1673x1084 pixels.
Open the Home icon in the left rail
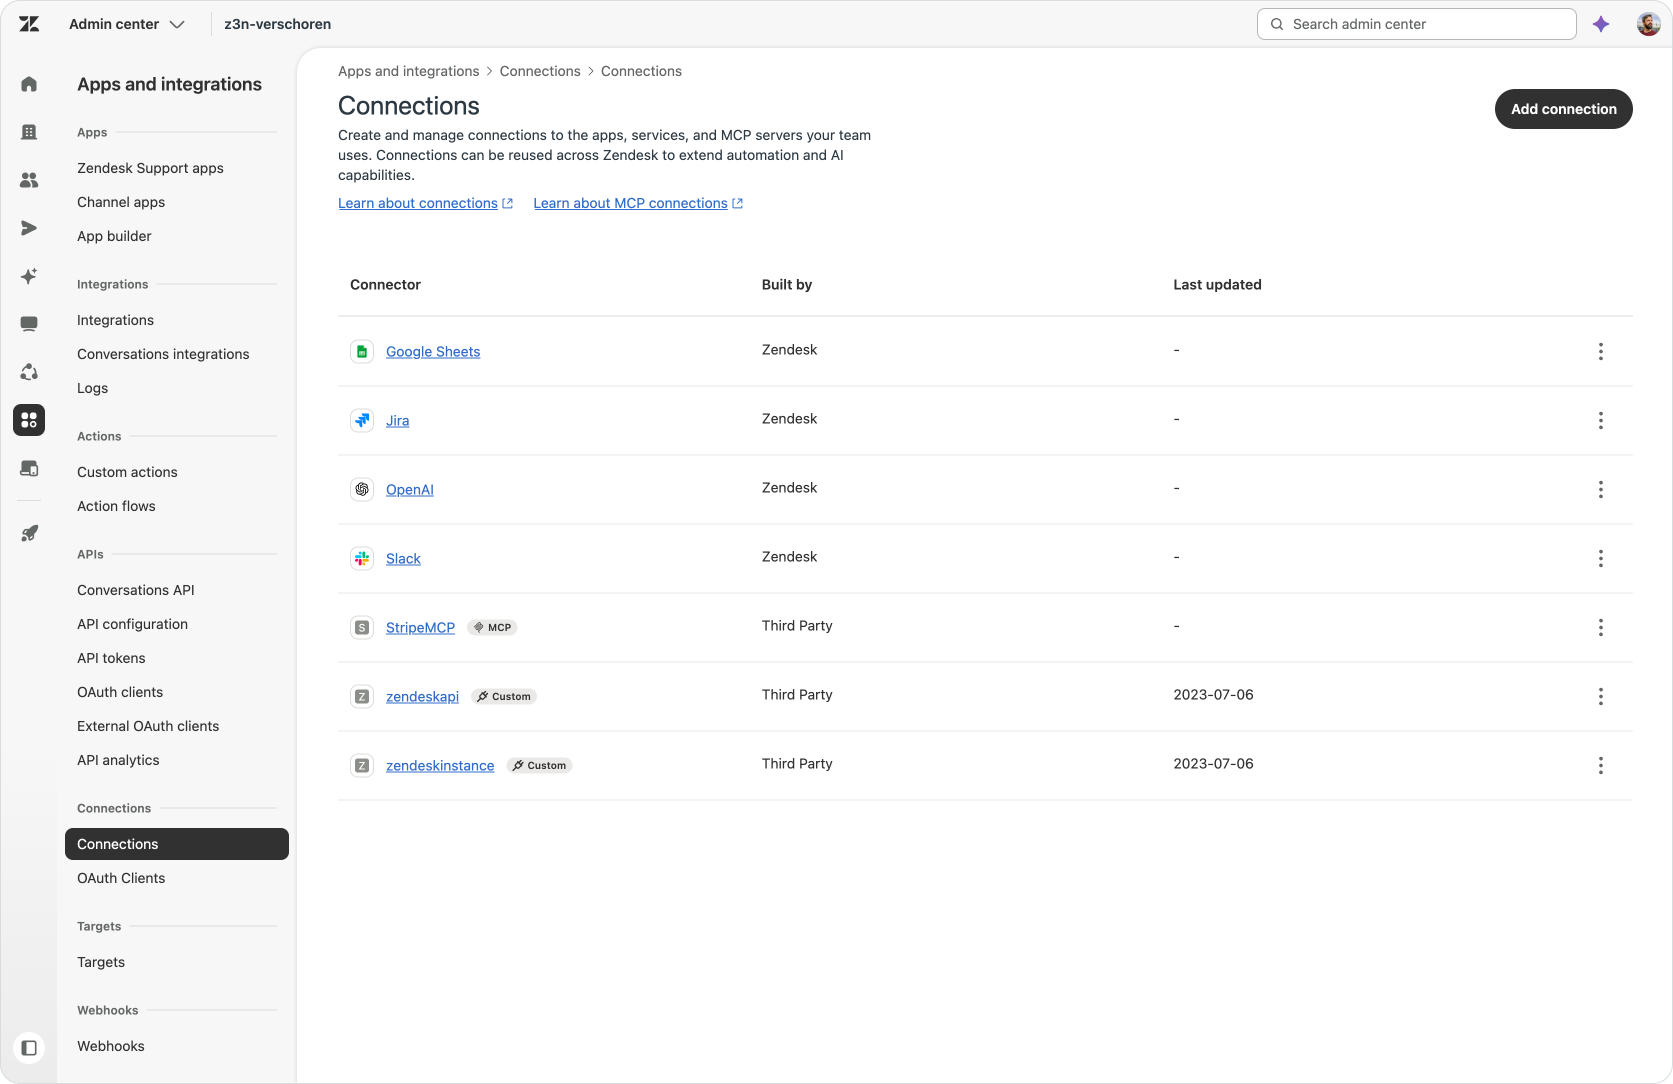pos(29,84)
